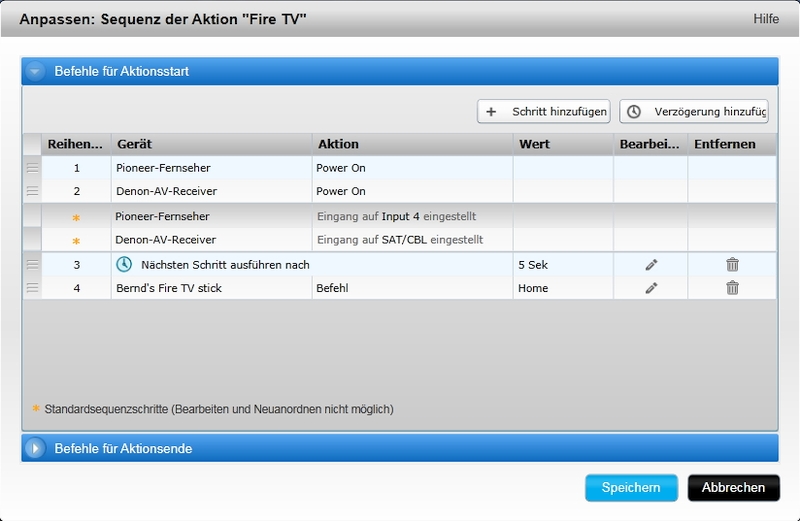This screenshot has height=521, width=800.
Task: Delete the 5 Sek delay step via trash icon
Action: click(x=732, y=265)
